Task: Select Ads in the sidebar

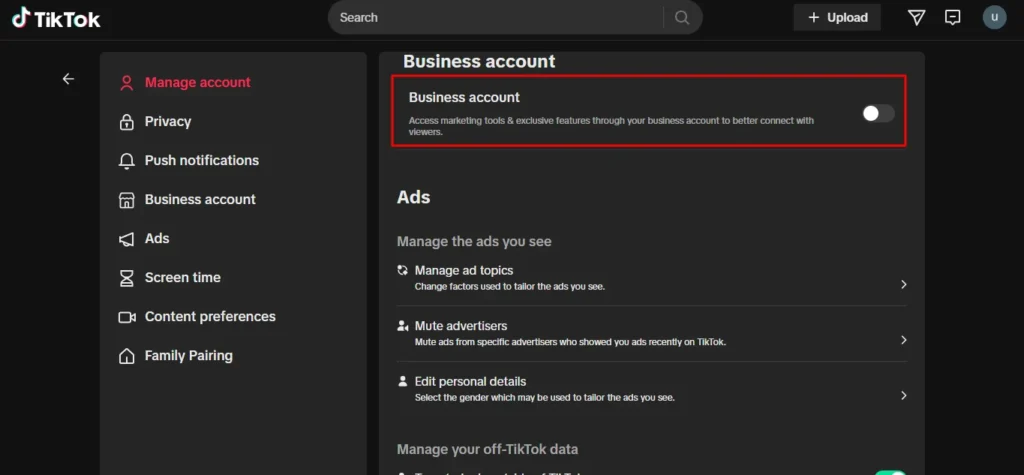Action: [157, 239]
